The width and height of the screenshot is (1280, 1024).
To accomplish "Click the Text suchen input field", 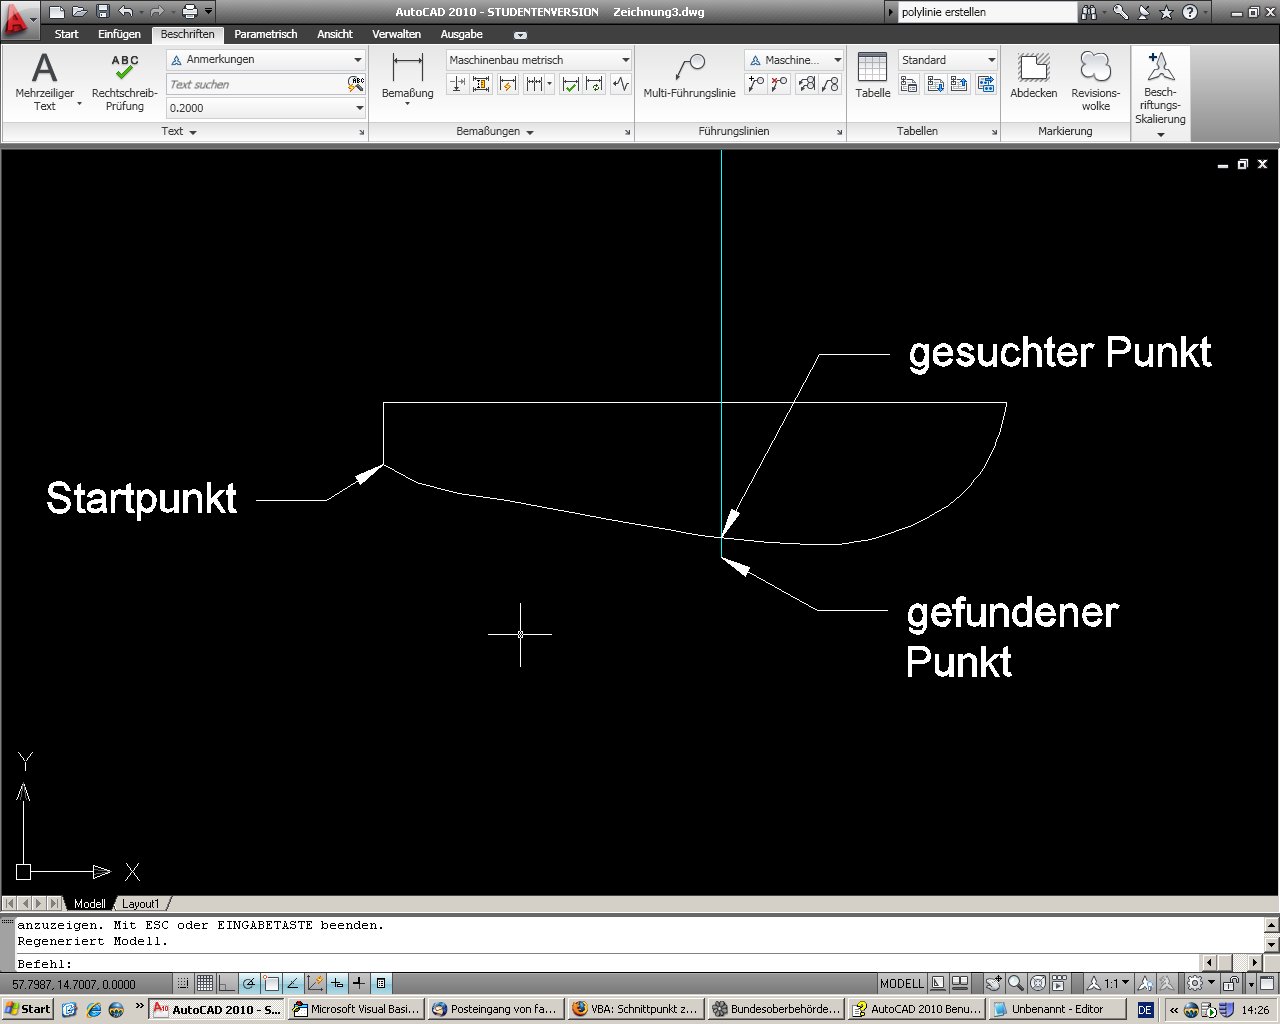I will click(x=256, y=84).
